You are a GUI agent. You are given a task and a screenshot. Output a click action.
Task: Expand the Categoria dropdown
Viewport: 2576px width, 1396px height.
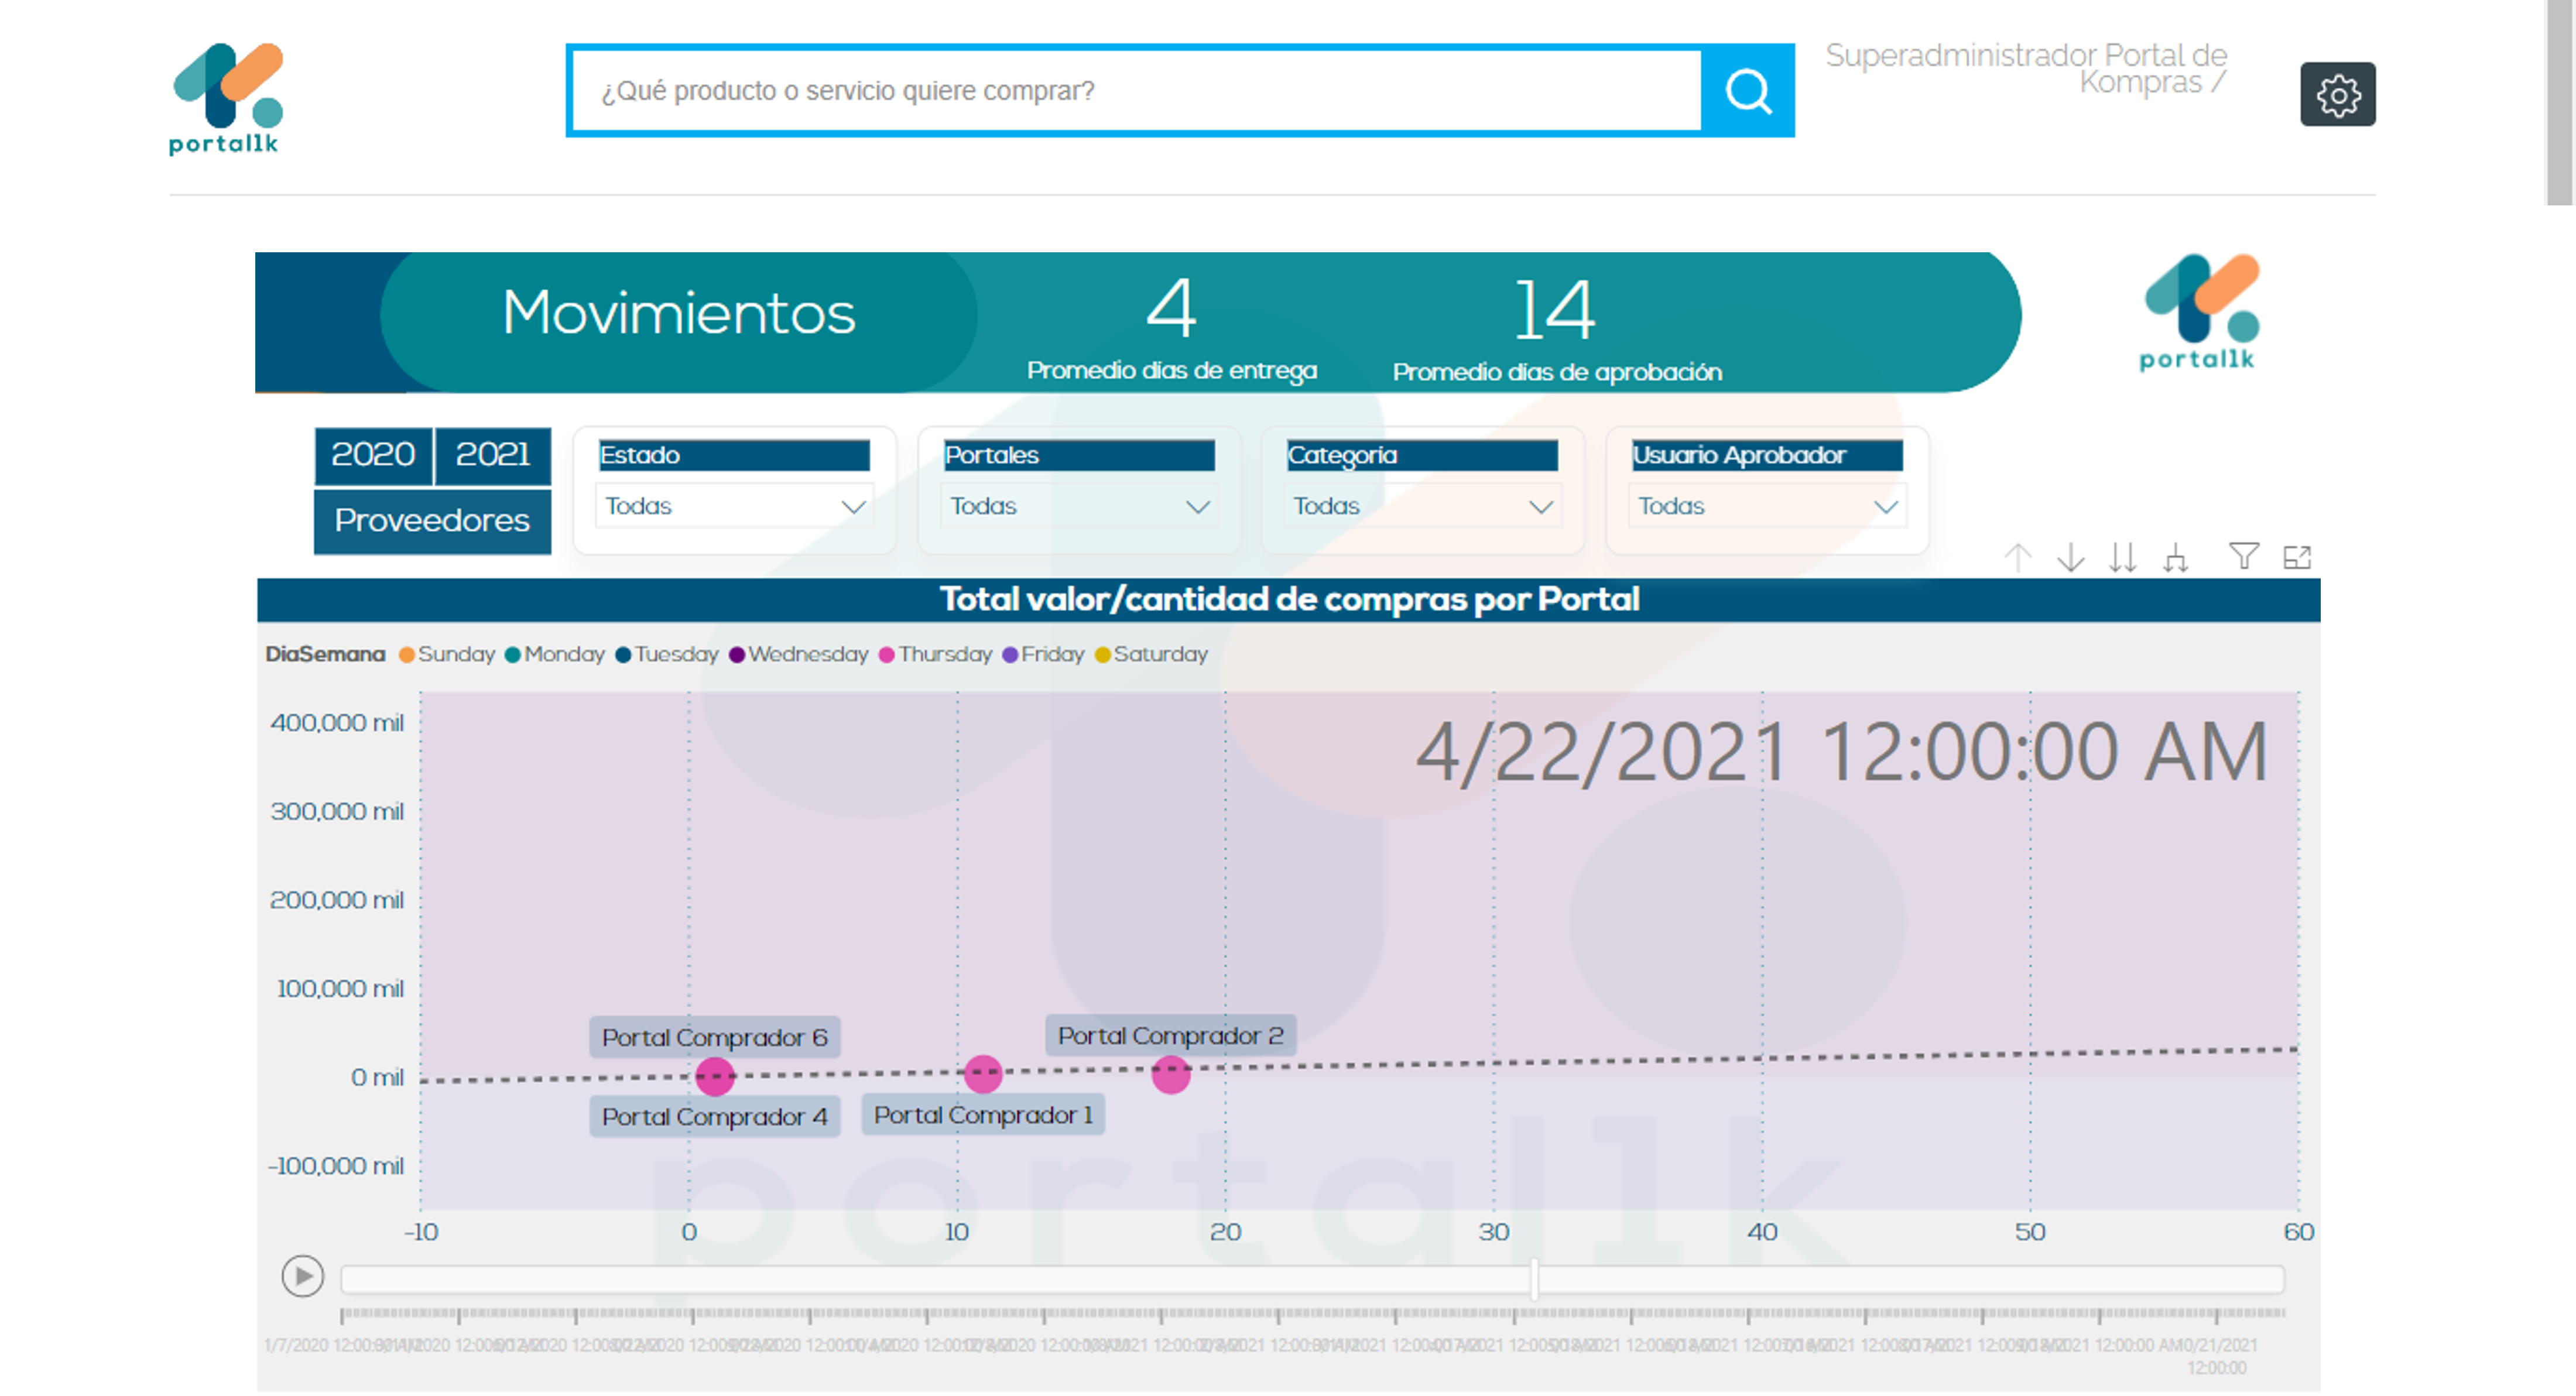(x=1422, y=506)
